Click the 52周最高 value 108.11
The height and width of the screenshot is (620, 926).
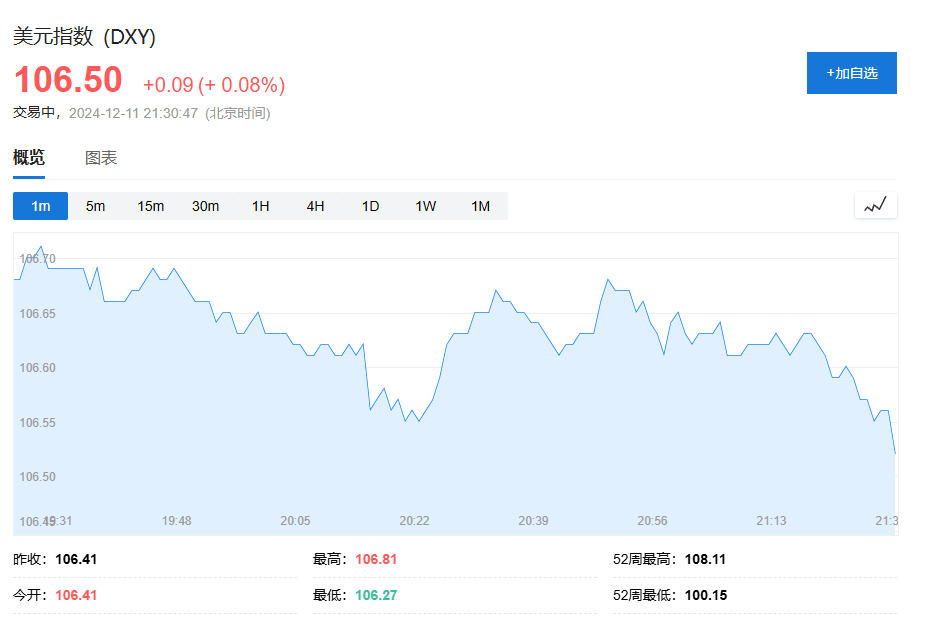[x=705, y=559]
